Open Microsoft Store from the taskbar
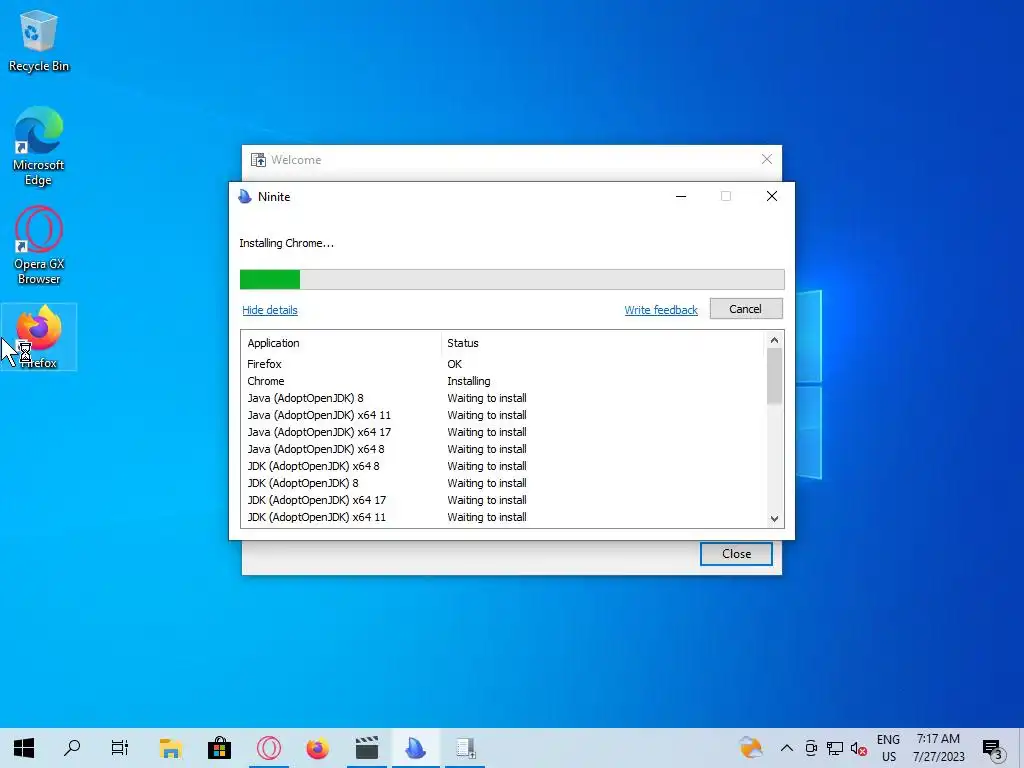The width and height of the screenshot is (1024, 768). [x=219, y=748]
